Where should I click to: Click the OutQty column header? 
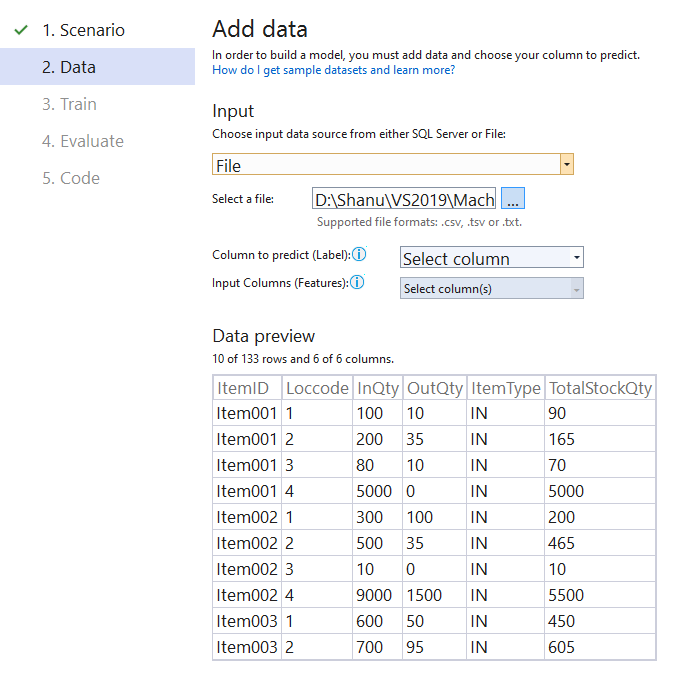[x=434, y=388]
